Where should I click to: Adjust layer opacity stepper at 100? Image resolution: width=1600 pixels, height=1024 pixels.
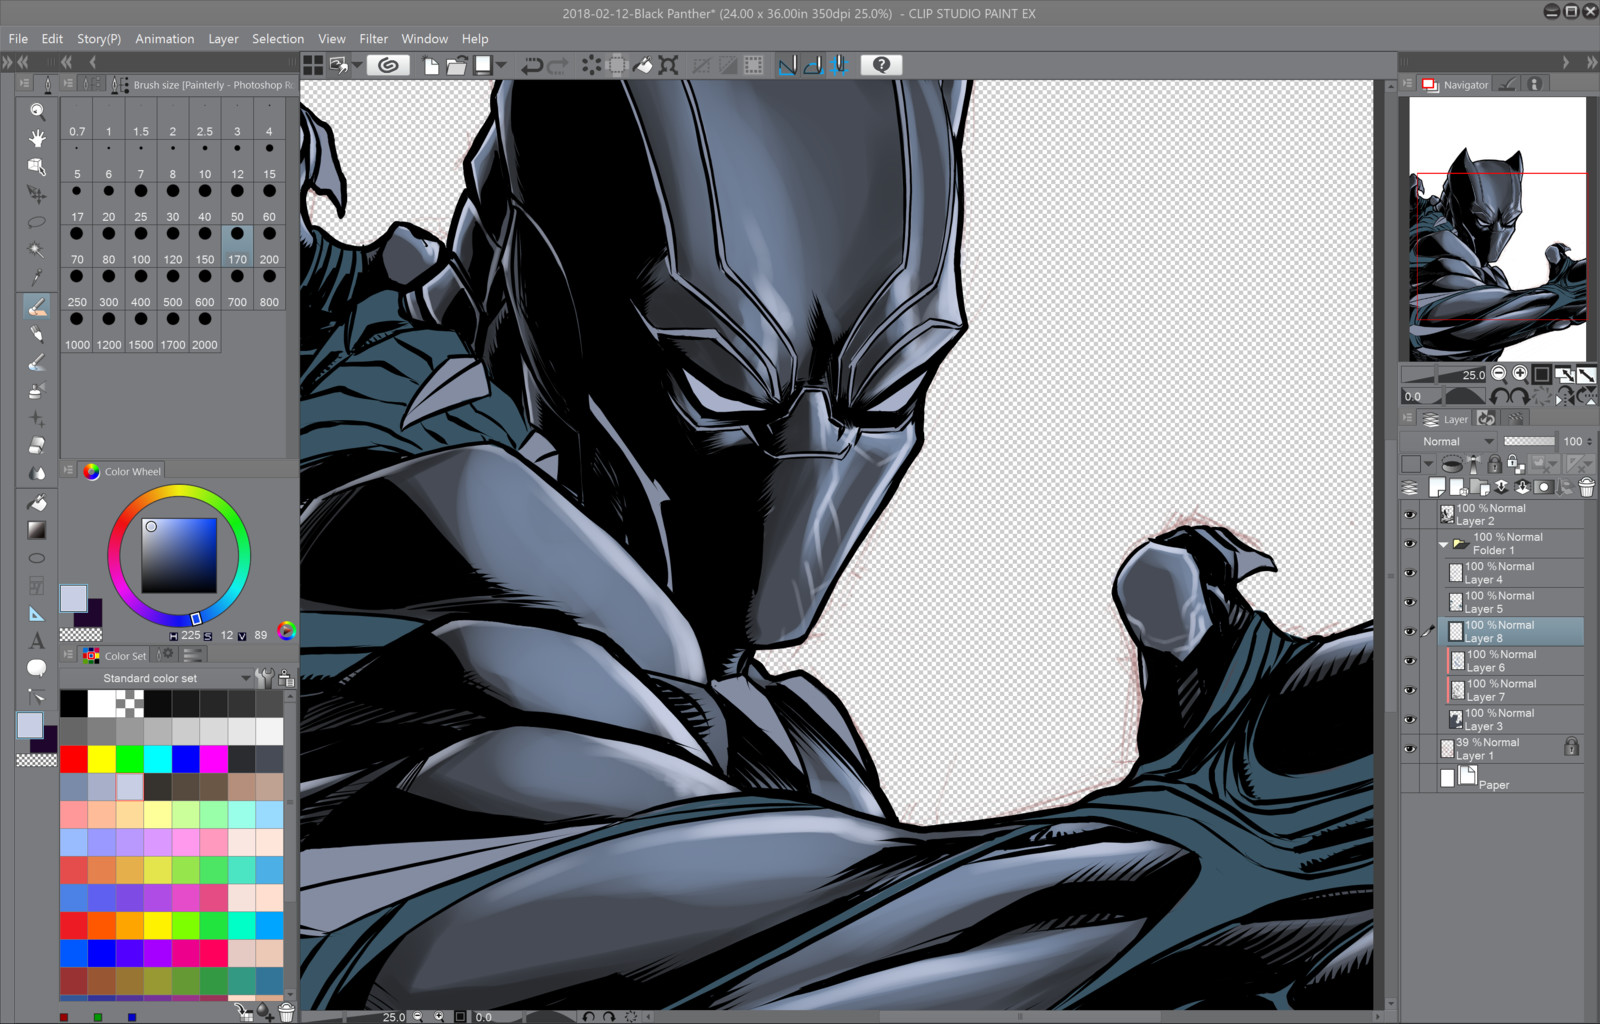(x=1589, y=441)
